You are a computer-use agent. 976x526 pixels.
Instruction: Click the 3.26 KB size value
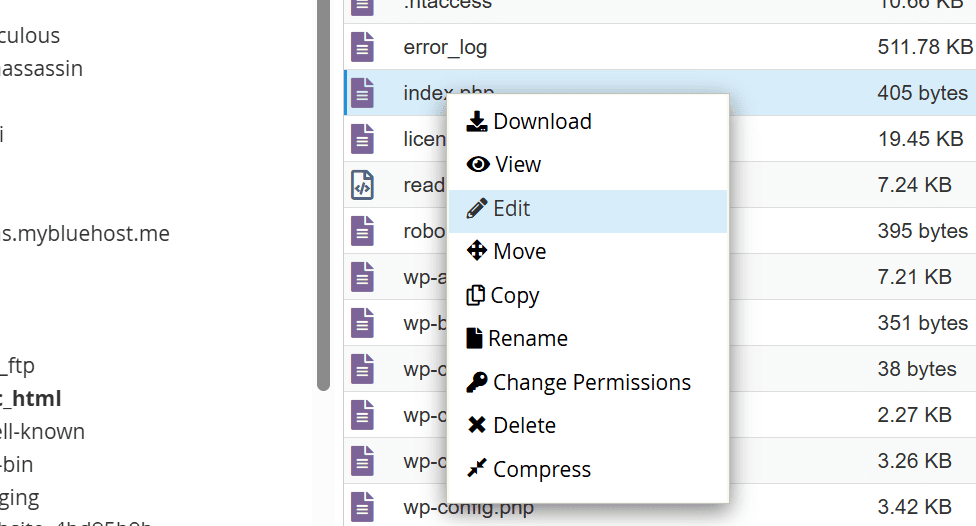914,461
